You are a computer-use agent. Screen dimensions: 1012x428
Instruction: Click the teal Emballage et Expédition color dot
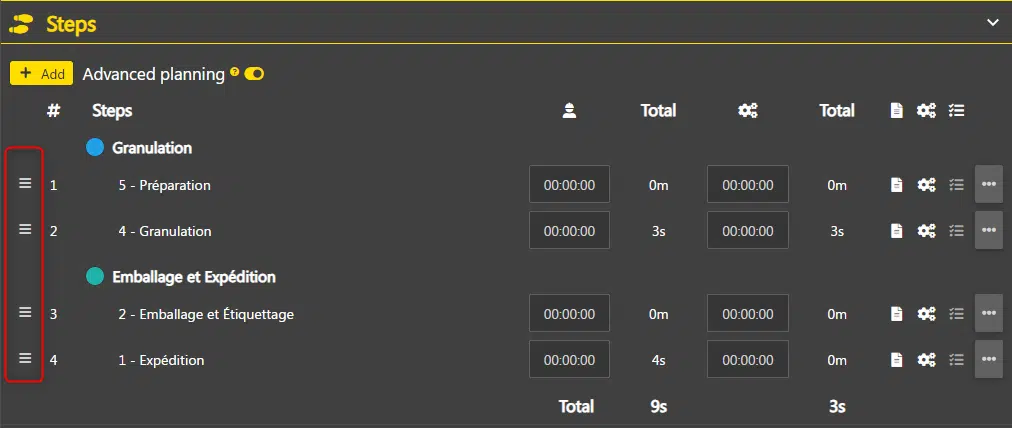95,277
